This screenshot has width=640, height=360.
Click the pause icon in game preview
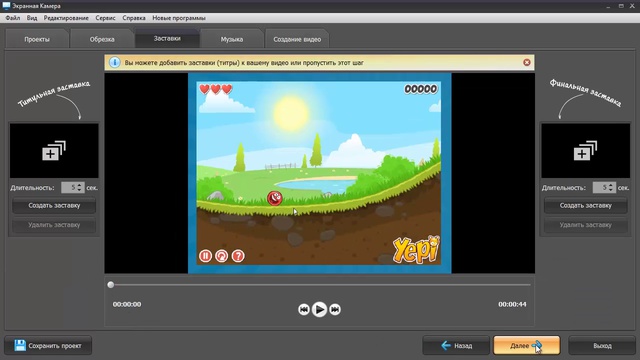tap(205, 256)
